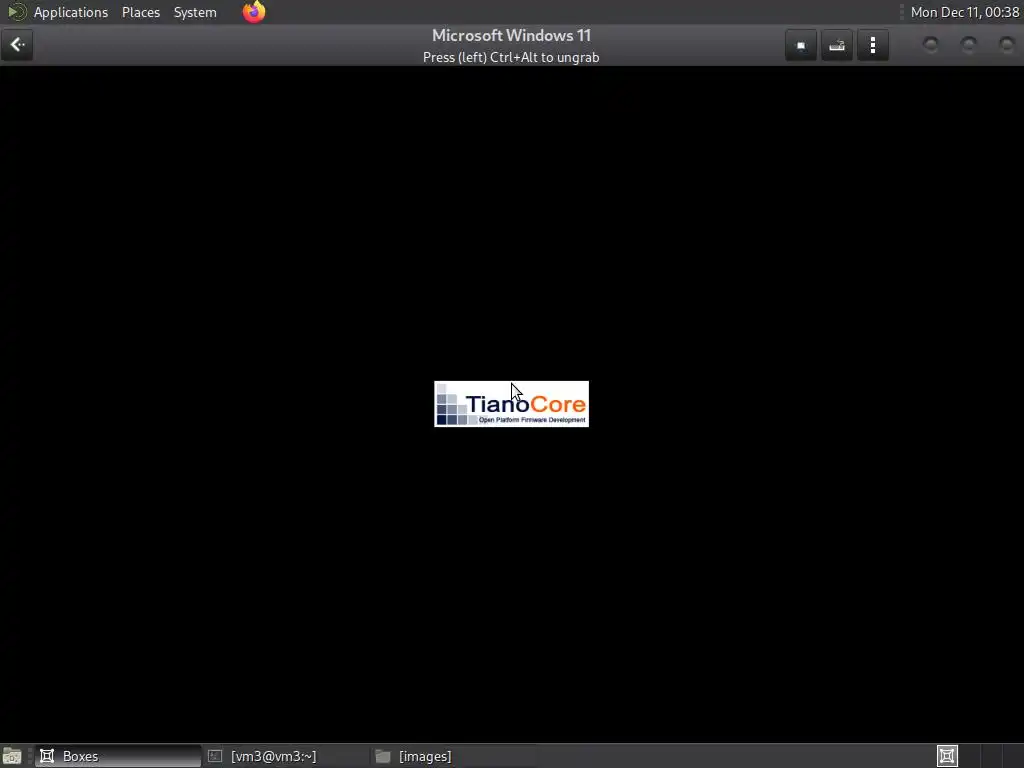Click the Press (left) Ctrl+Alt to ungrab subtitle
The image size is (1024, 768).
tap(511, 57)
